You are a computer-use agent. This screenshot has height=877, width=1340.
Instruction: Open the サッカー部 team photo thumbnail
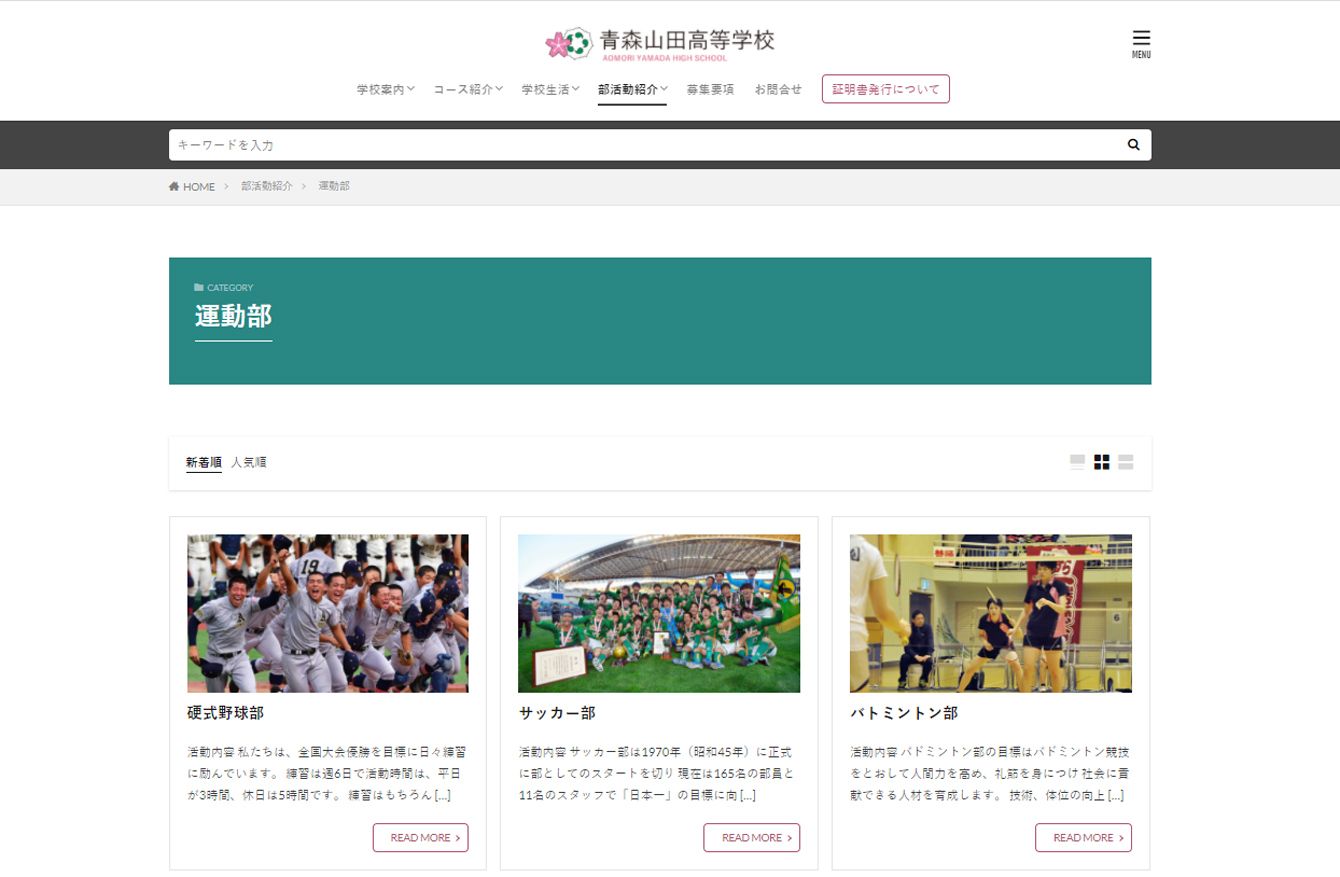pyautogui.click(x=659, y=613)
